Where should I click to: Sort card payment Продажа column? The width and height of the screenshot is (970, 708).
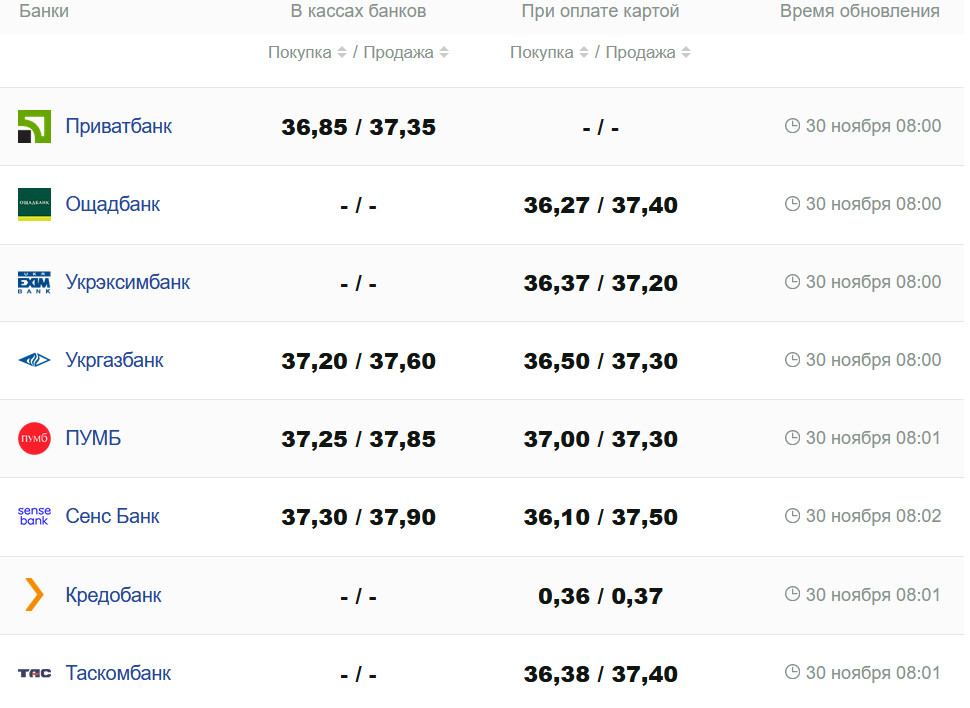686,53
